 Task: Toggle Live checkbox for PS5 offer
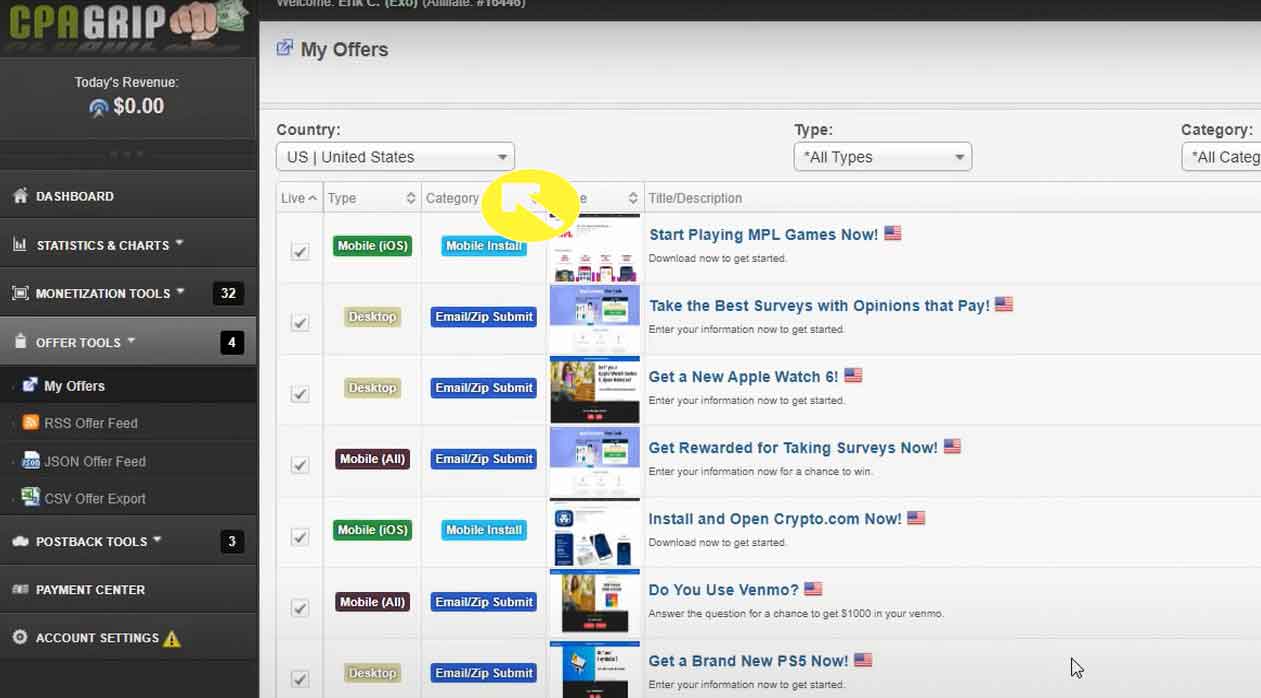point(300,678)
